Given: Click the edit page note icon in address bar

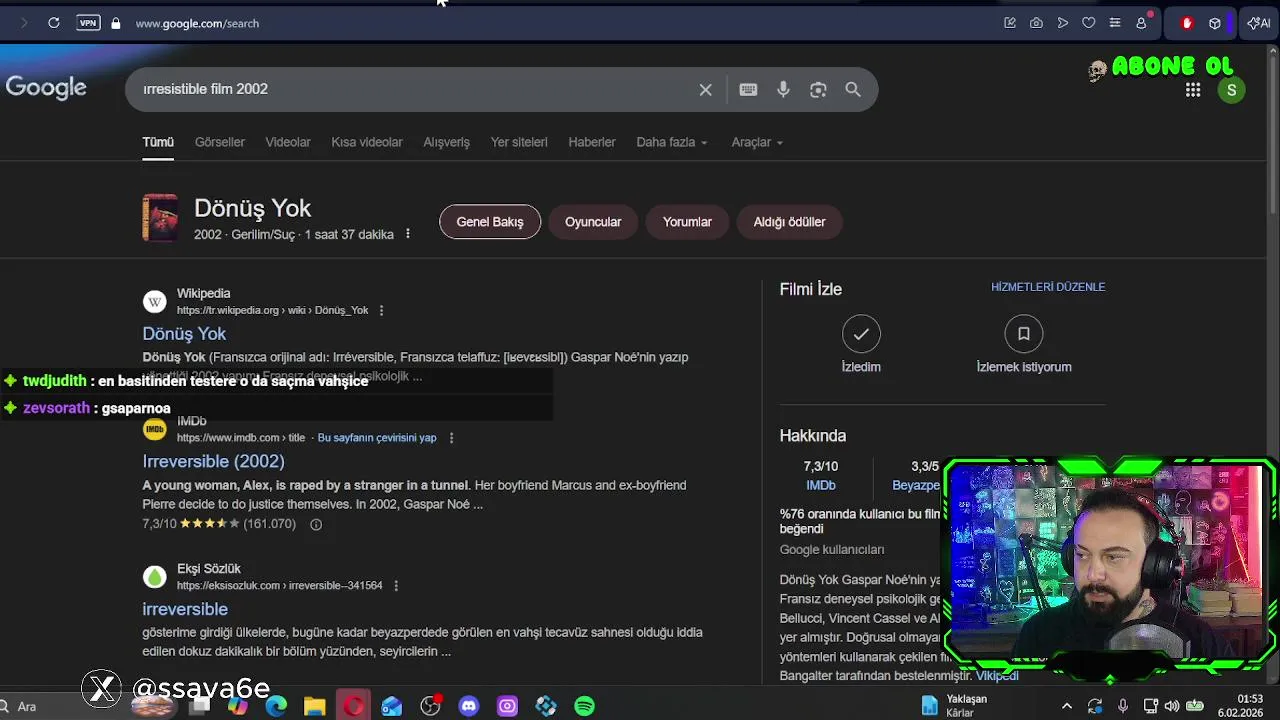Looking at the screenshot, I should [x=1010, y=23].
